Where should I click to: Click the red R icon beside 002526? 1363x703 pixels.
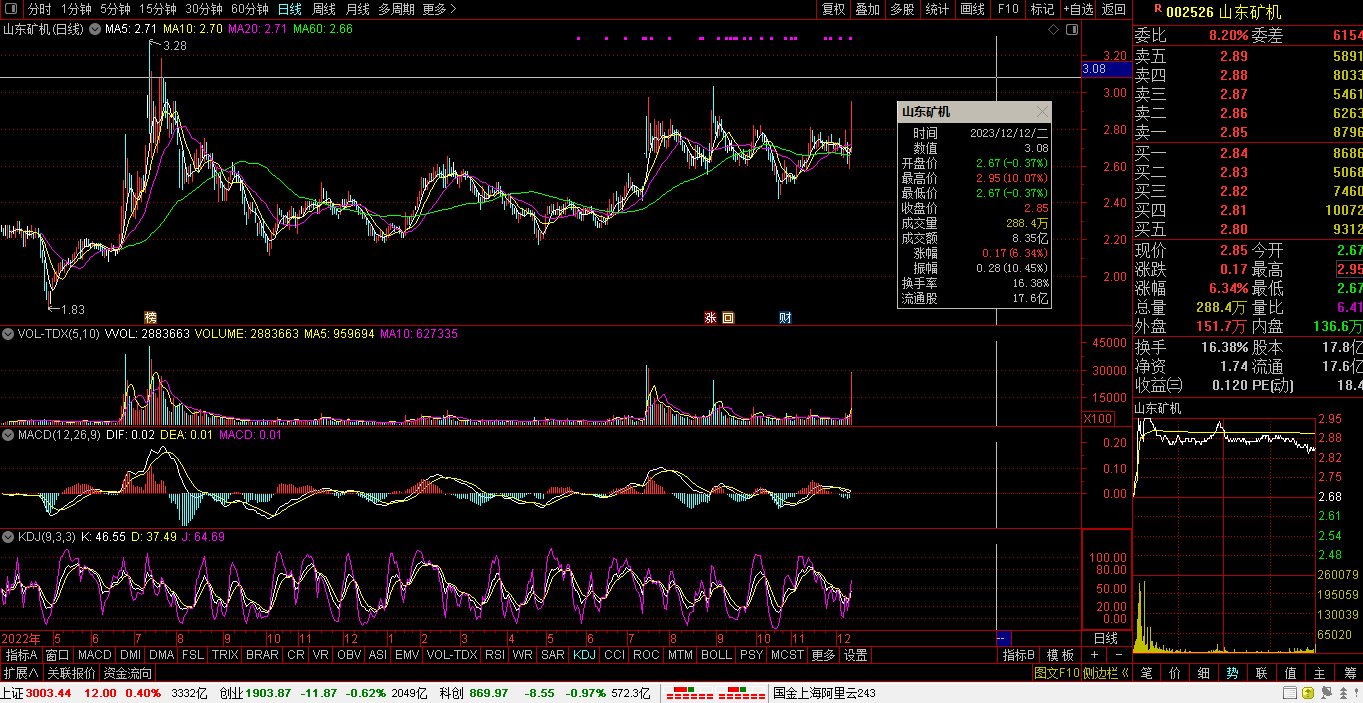(1157, 8)
